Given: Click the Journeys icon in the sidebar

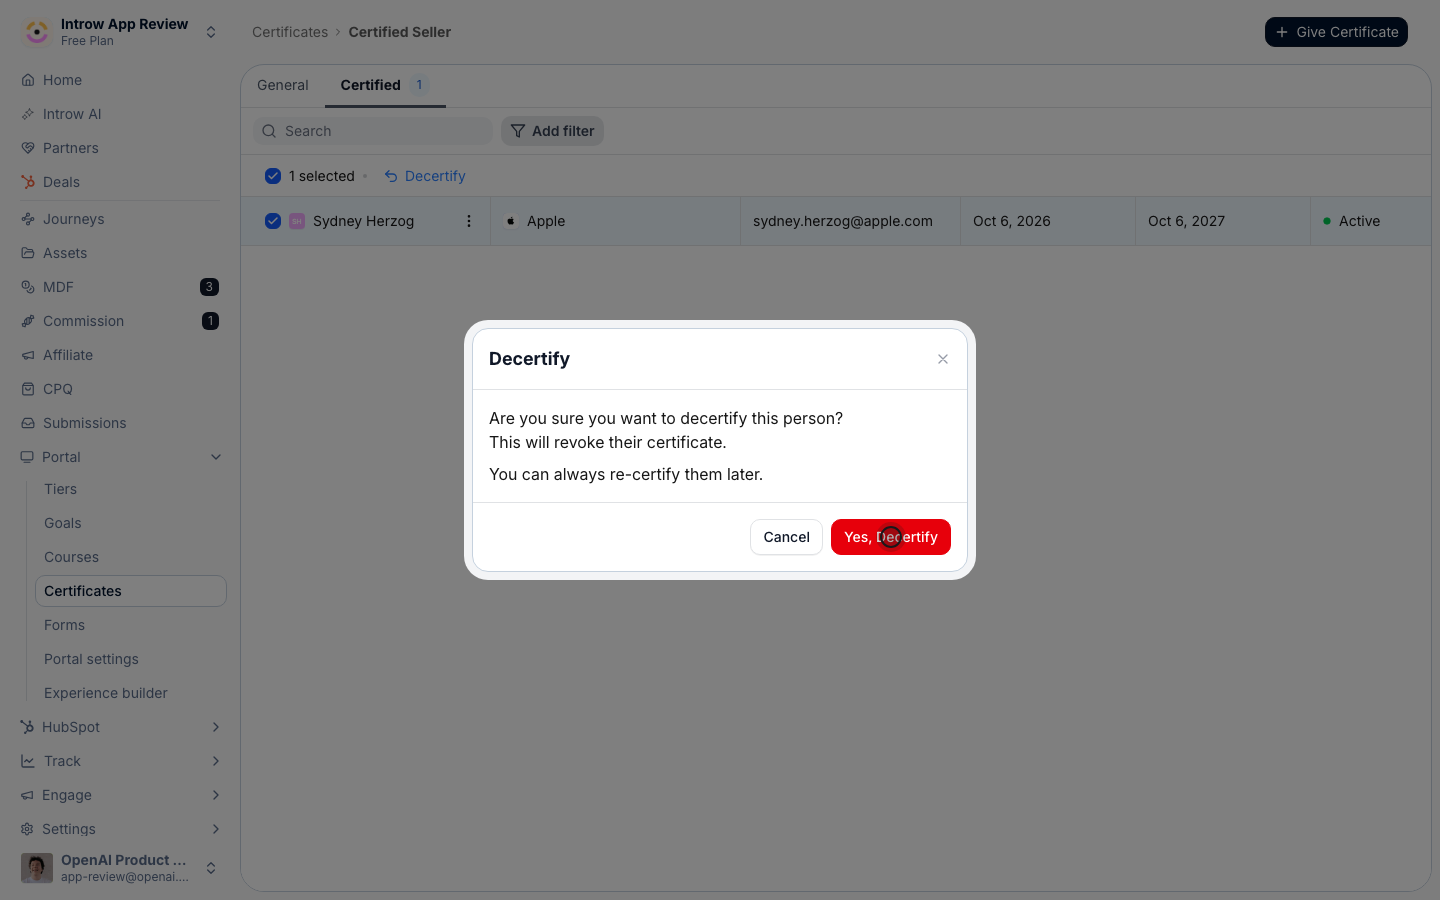Looking at the screenshot, I should click(28, 219).
